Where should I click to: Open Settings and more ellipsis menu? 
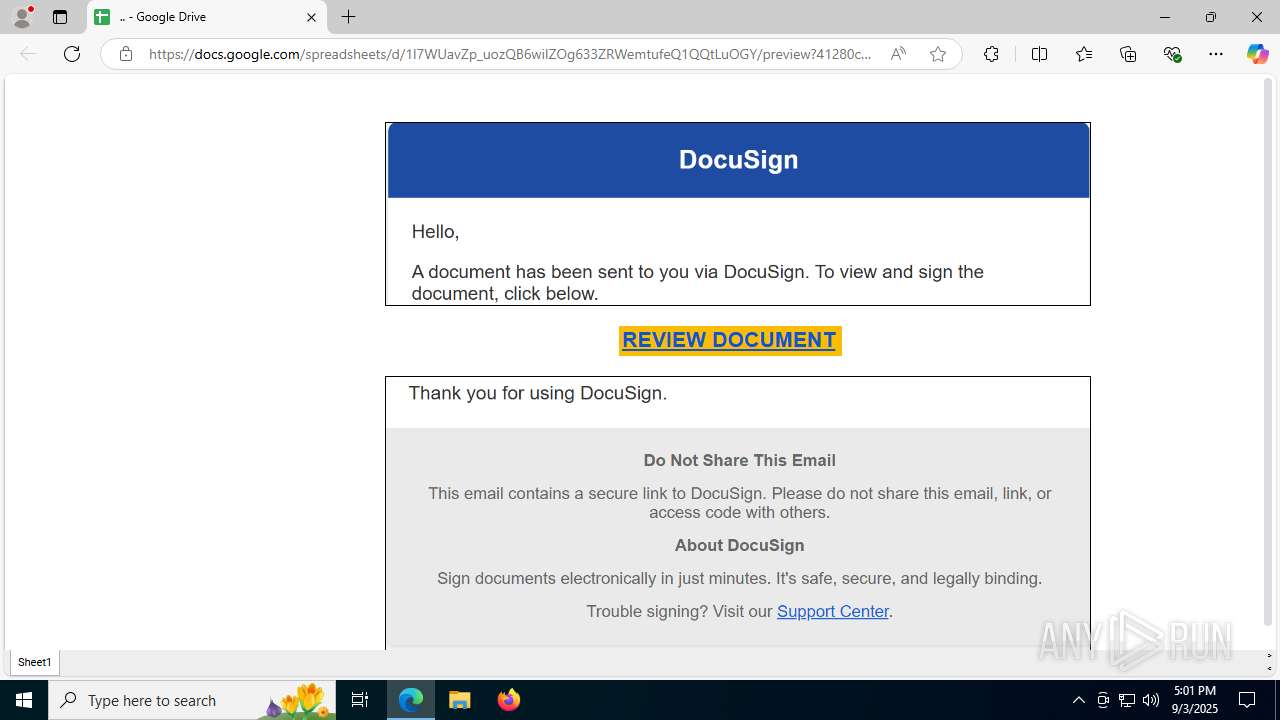point(1216,54)
